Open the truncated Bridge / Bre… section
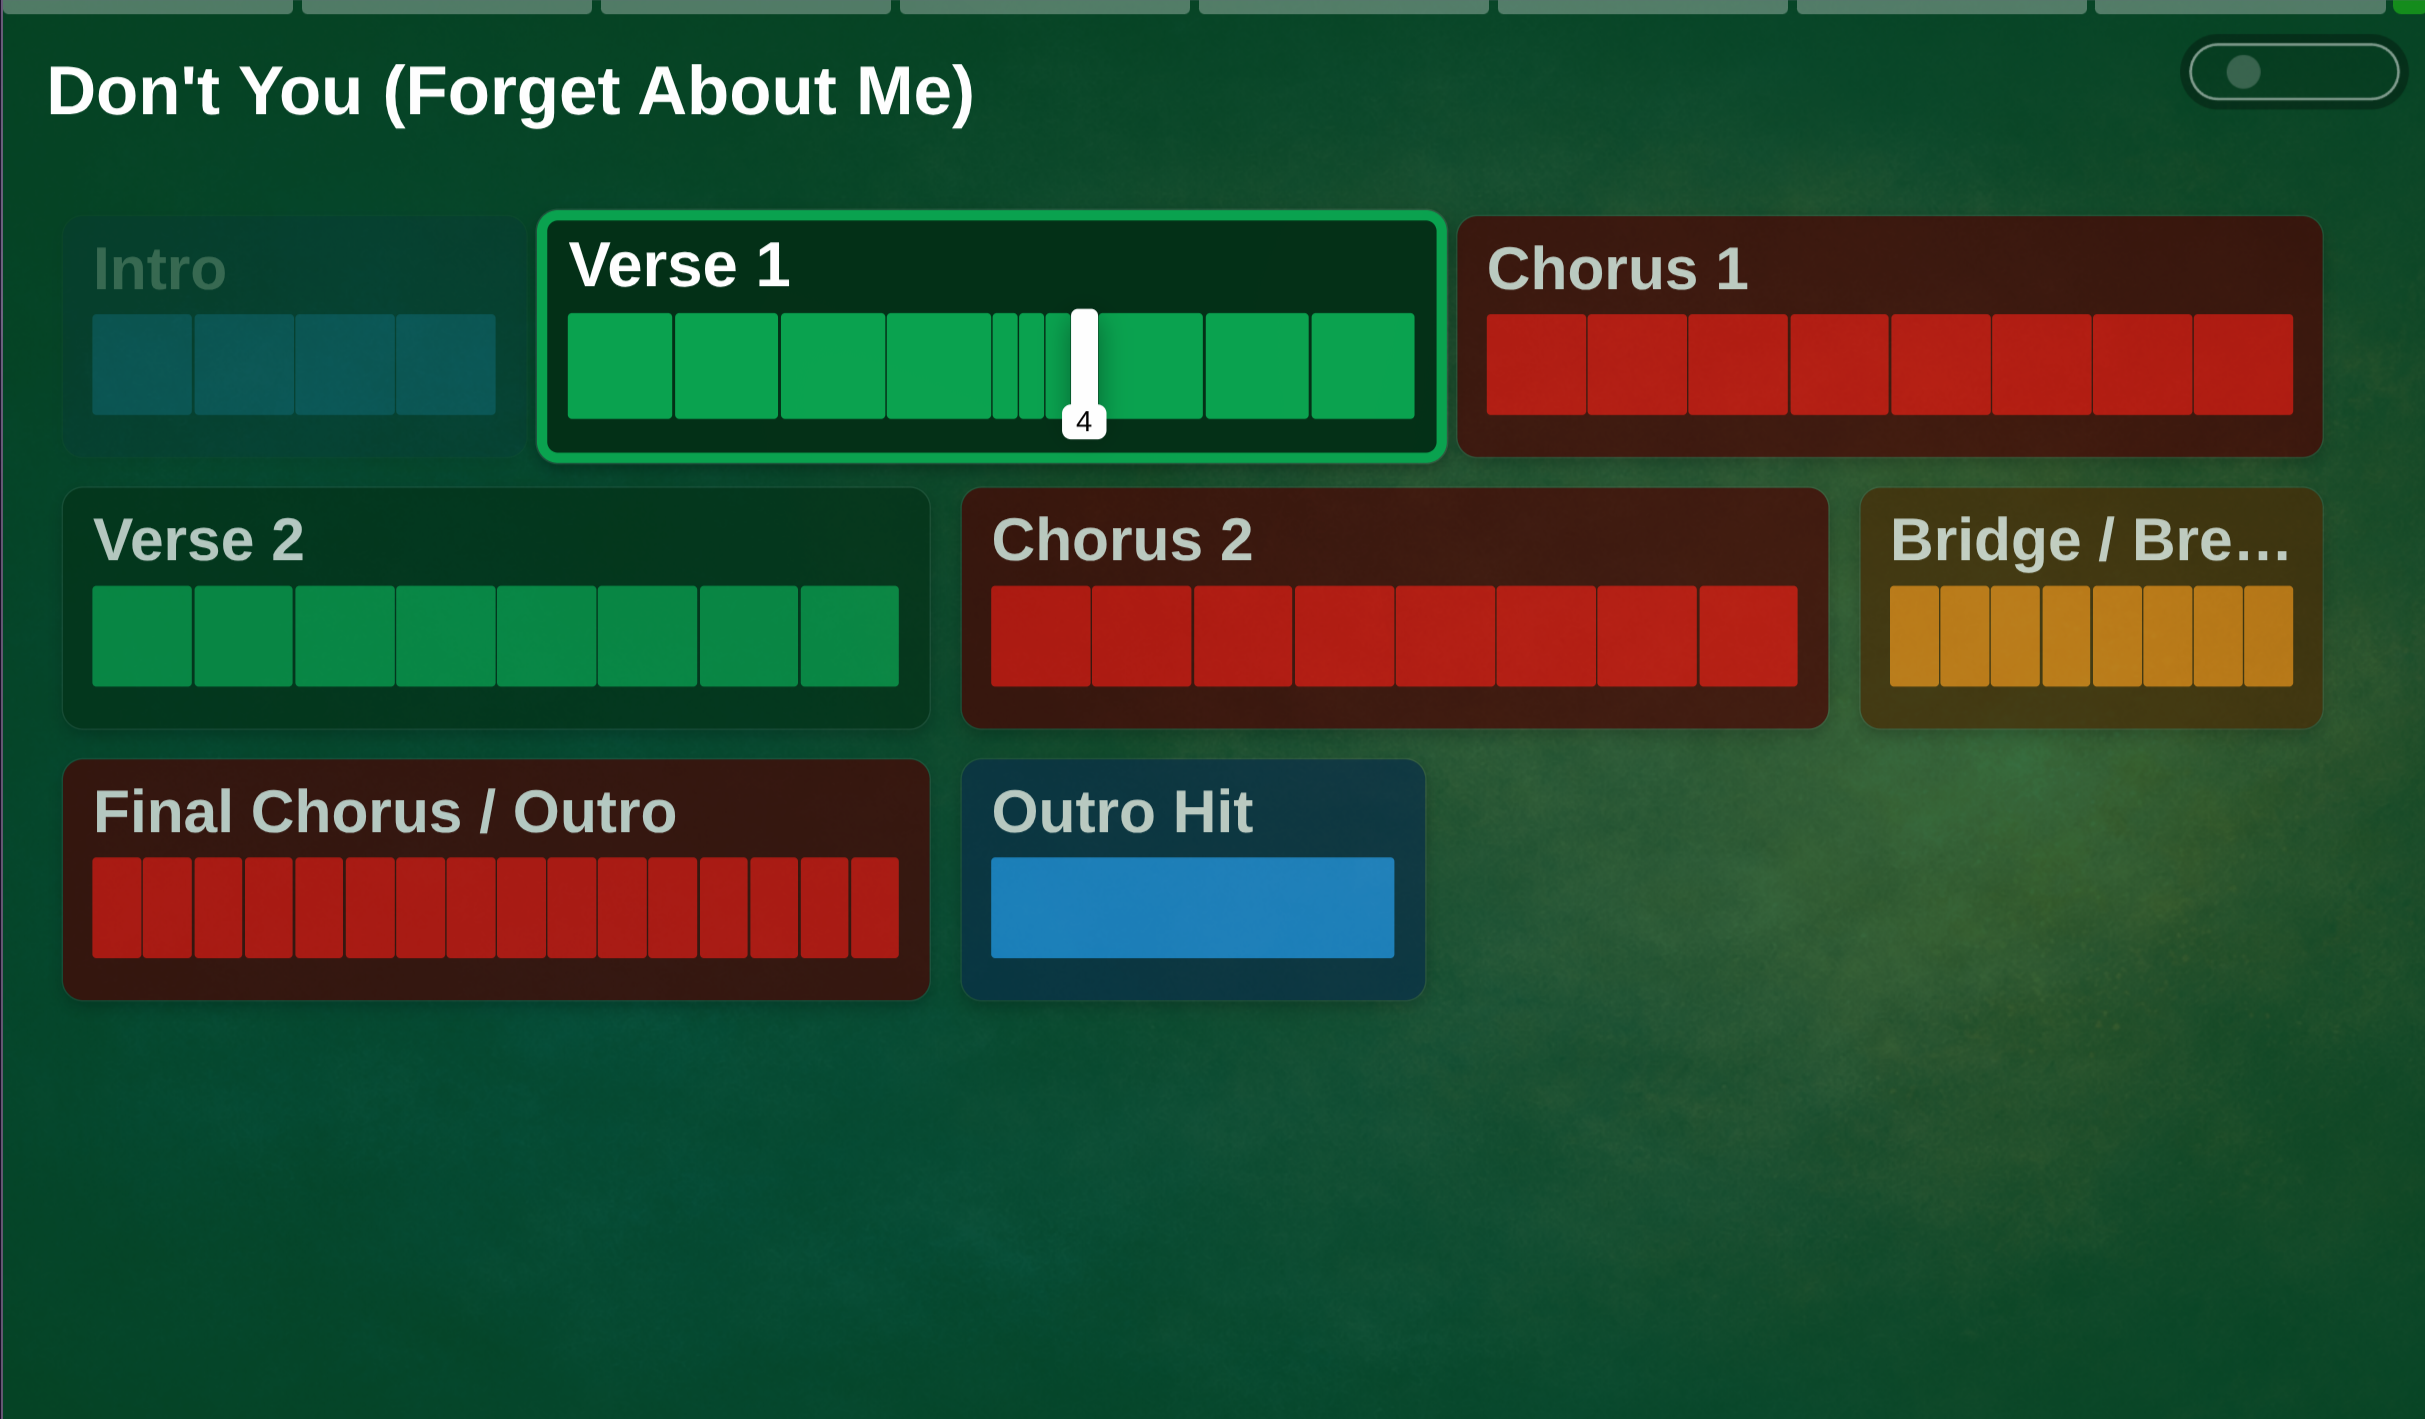2425x1419 pixels. coord(2089,541)
